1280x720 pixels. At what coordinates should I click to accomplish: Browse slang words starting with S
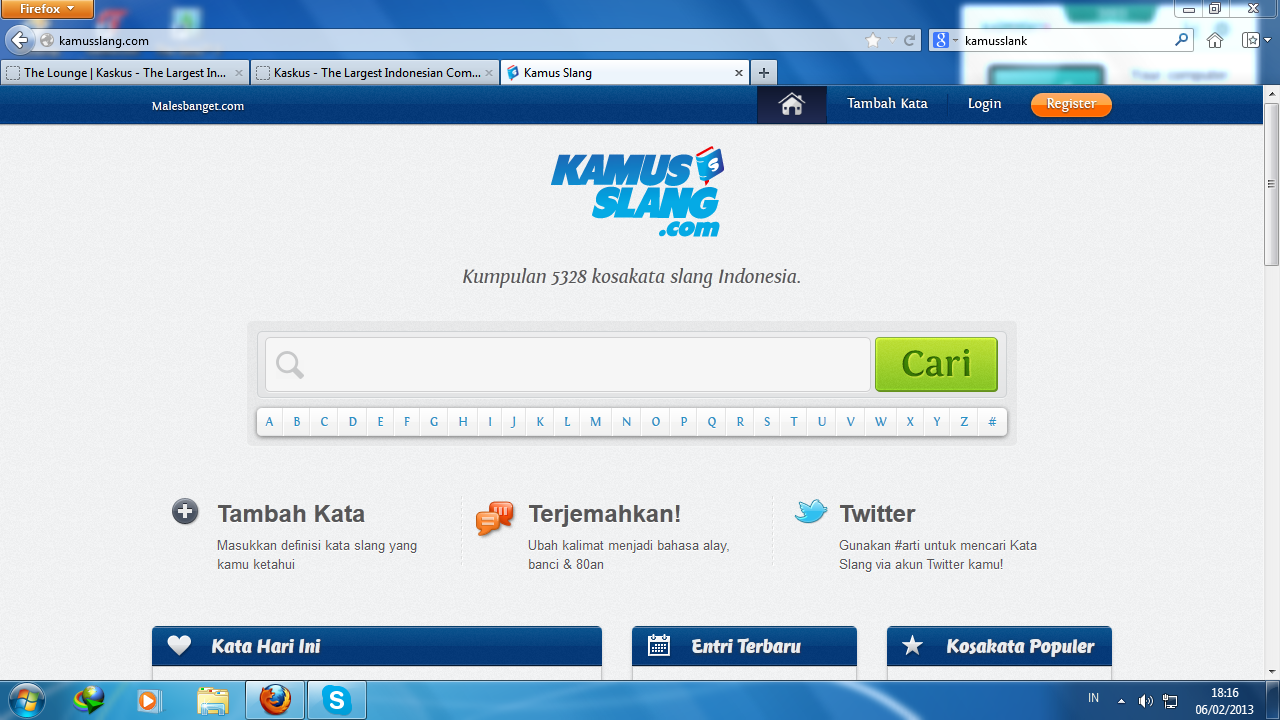tap(767, 422)
